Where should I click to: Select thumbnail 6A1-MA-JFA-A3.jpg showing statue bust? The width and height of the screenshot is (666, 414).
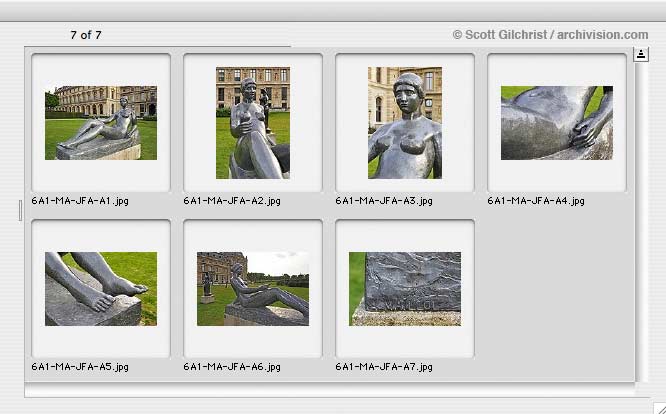pyautogui.click(x=405, y=123)
